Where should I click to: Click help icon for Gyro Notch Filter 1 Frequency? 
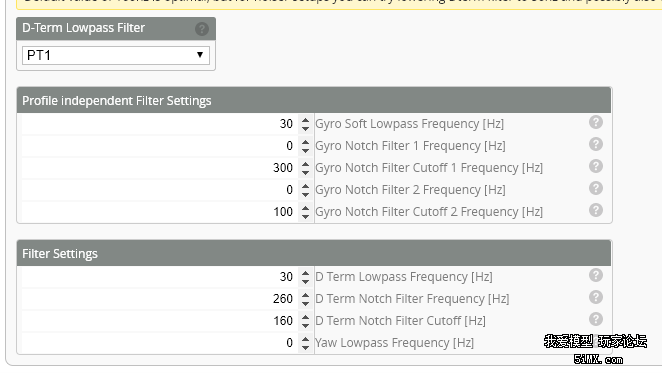pyautogui.click(x=596, y=144)
